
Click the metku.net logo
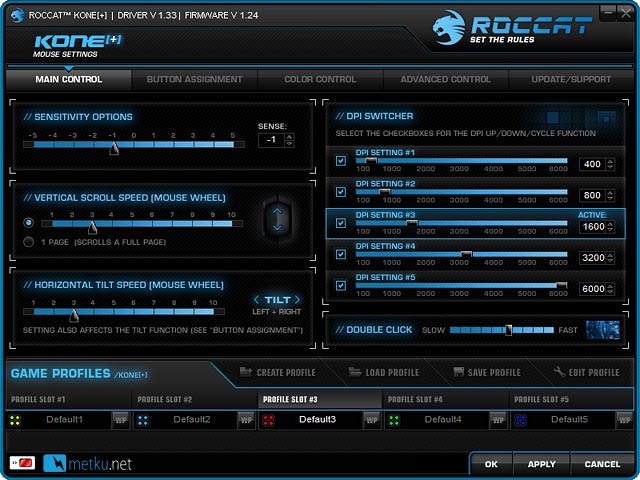pyautogui.click(x=87, y=463)
